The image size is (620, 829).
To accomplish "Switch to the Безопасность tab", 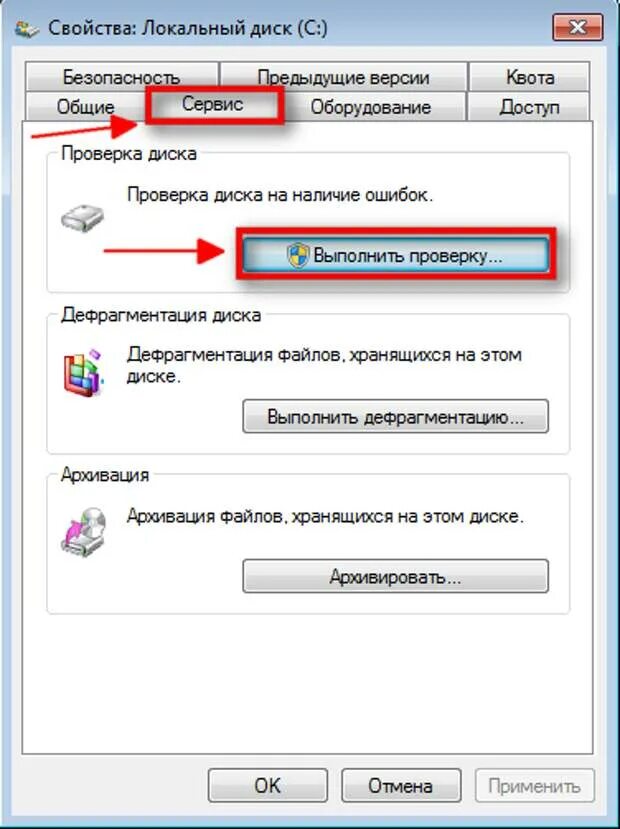I will coord(122,77).
